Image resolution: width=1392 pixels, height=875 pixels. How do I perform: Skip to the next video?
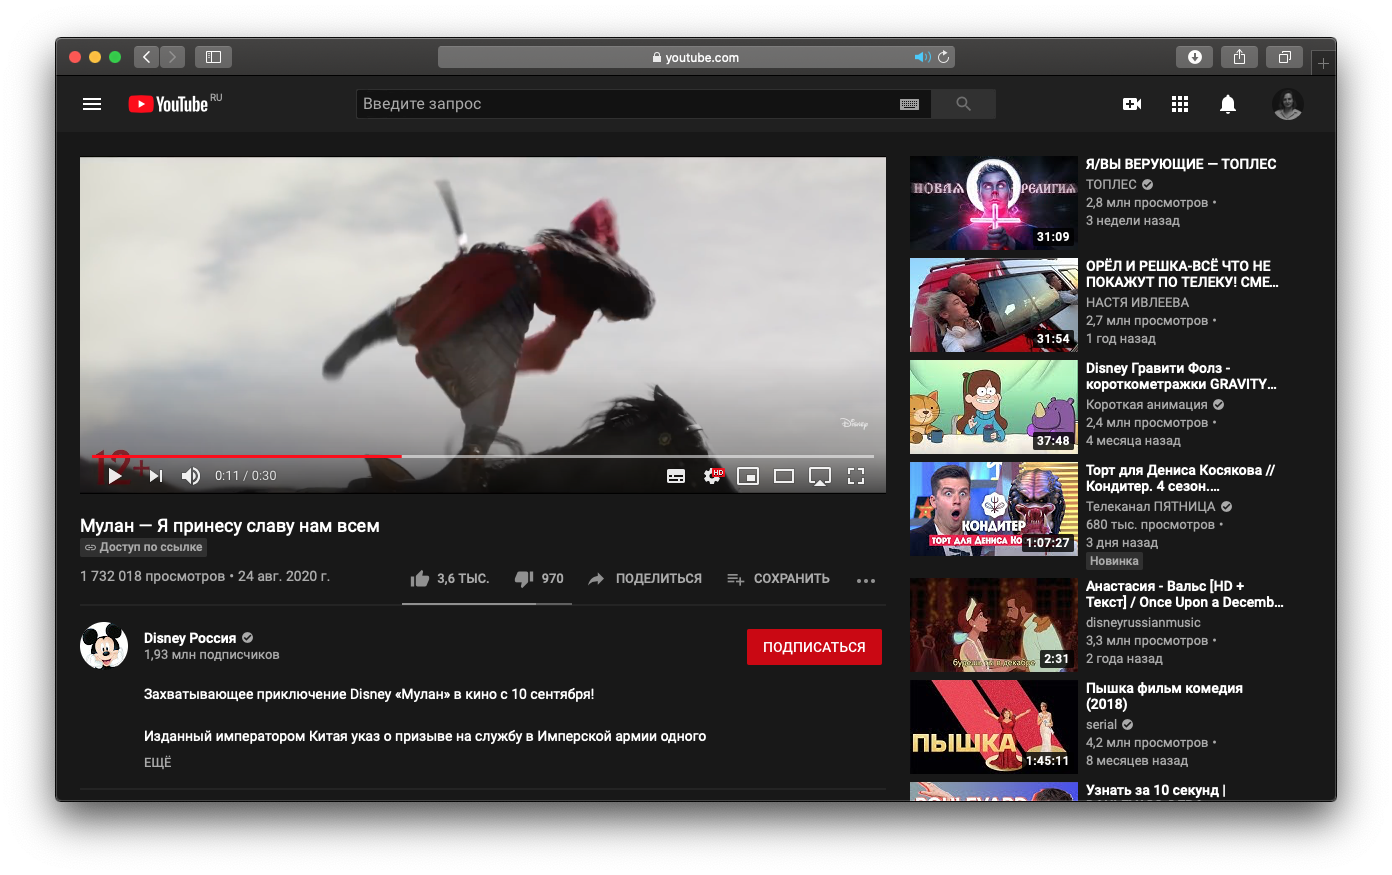[x=155, y=476]
